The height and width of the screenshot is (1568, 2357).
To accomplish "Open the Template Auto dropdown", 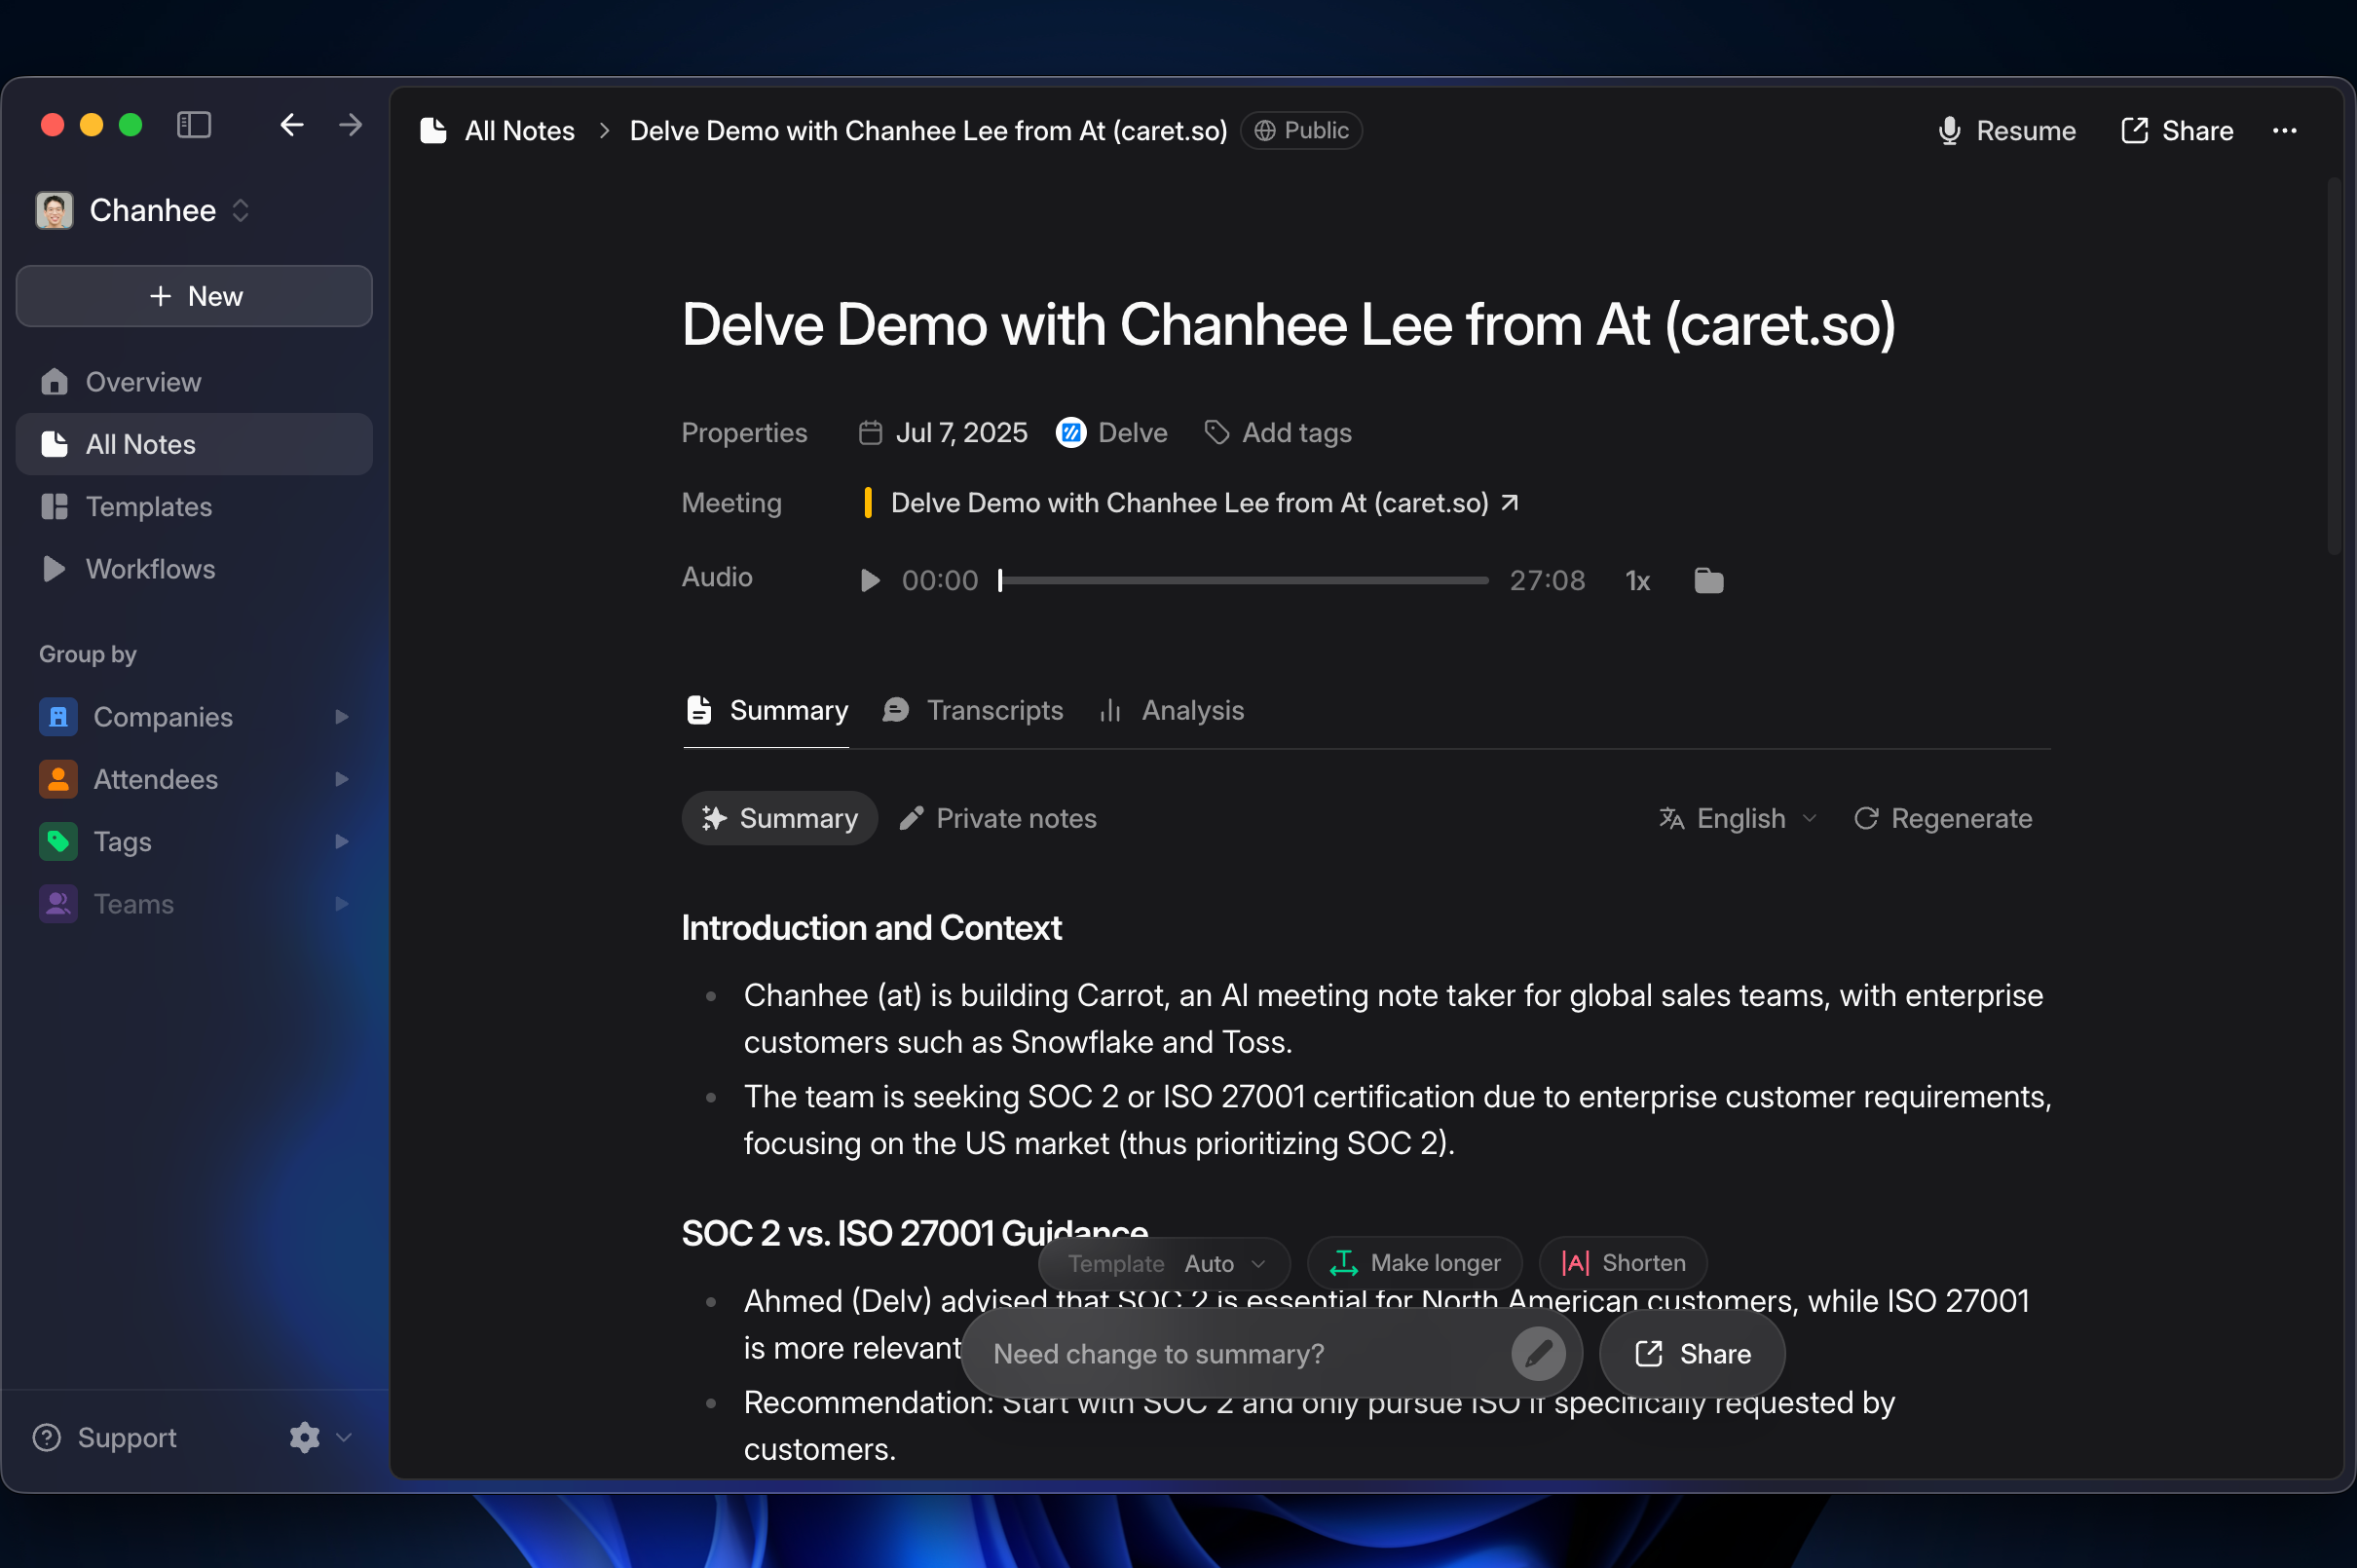I will pyautogui.click(x=1165, y=1264).
